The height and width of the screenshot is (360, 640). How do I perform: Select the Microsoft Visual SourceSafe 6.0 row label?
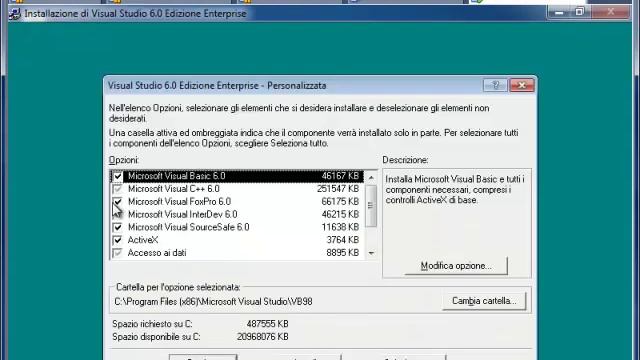click(x=189, y=227)
